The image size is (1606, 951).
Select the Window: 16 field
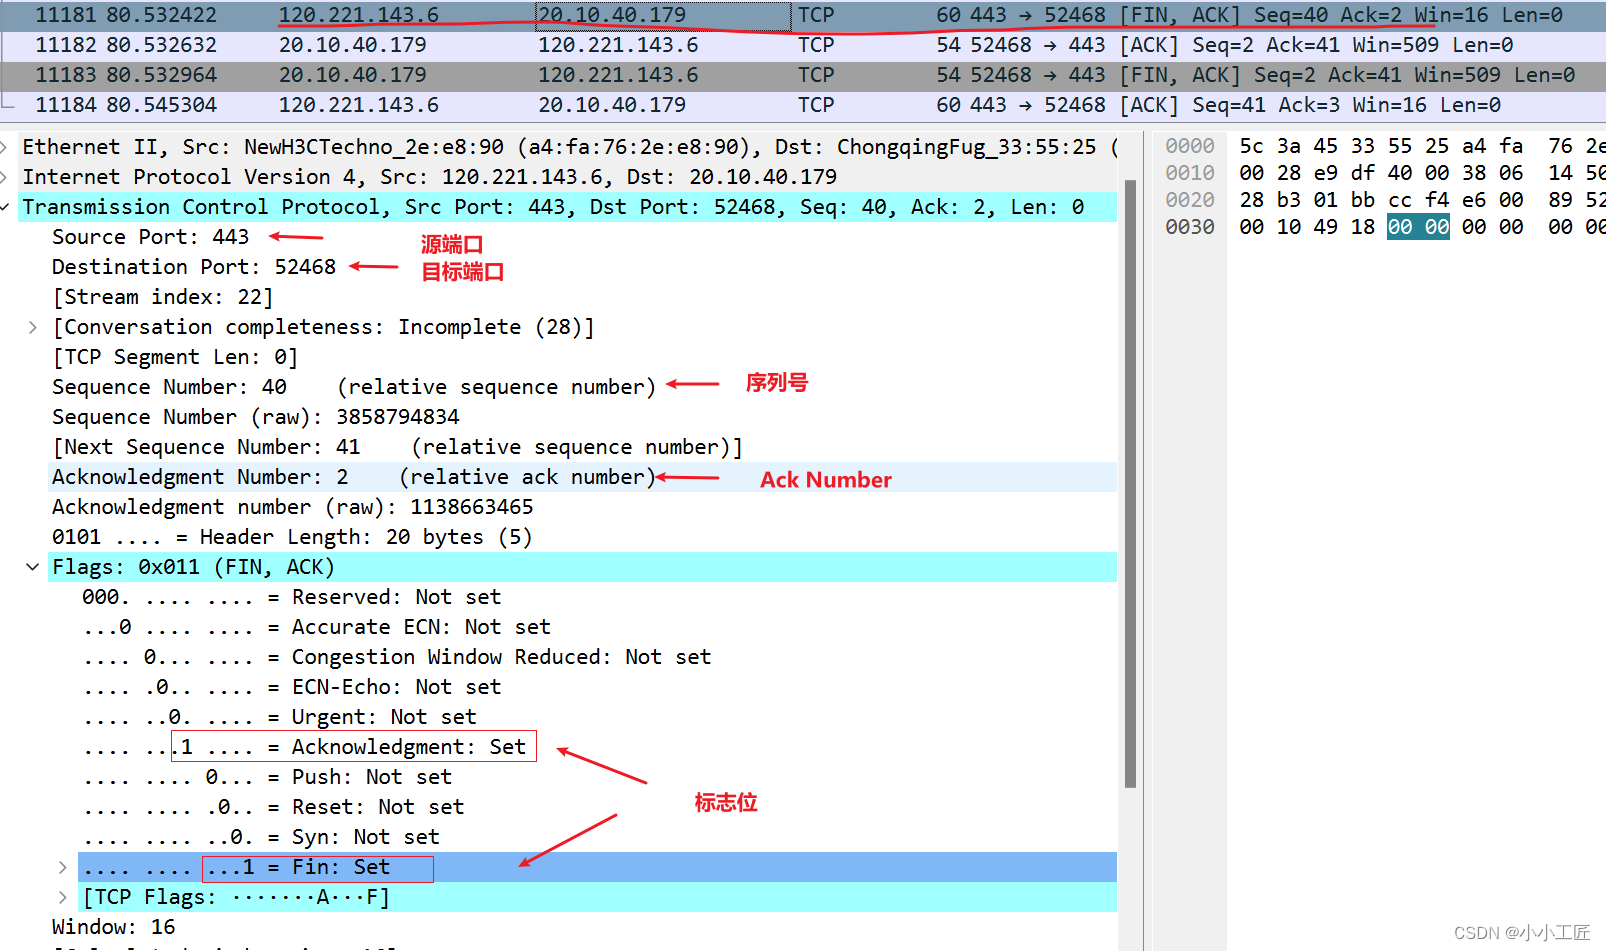(x=114, y=927)
